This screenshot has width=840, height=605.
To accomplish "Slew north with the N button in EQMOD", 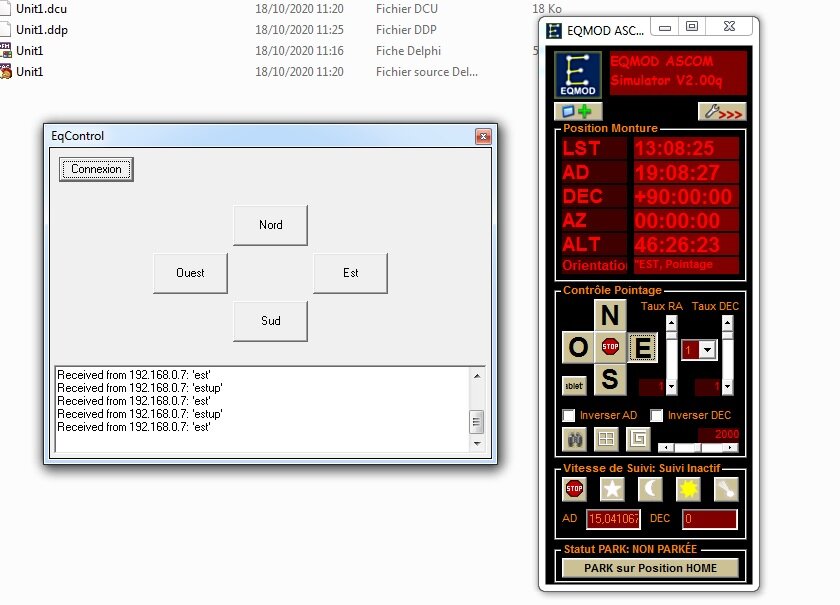I will pyautogui.click(x=610, y=315).
